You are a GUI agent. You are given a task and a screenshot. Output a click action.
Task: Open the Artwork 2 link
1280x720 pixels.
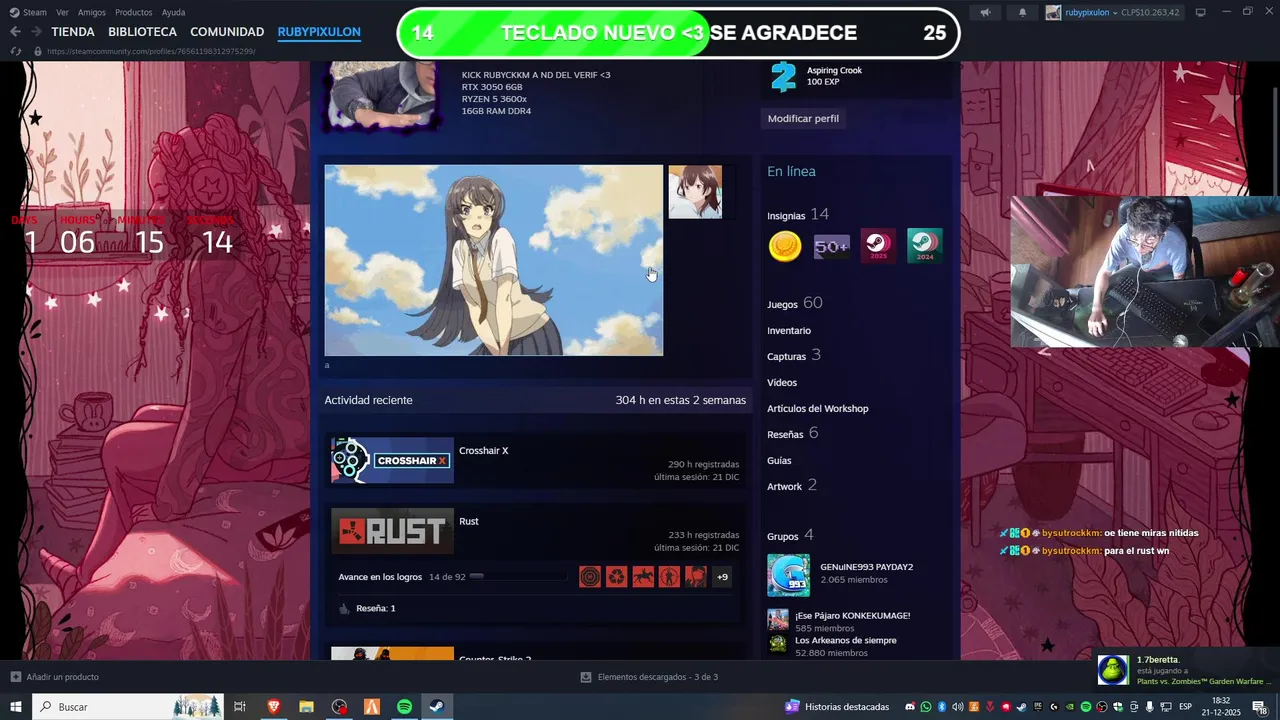[791, 485]
